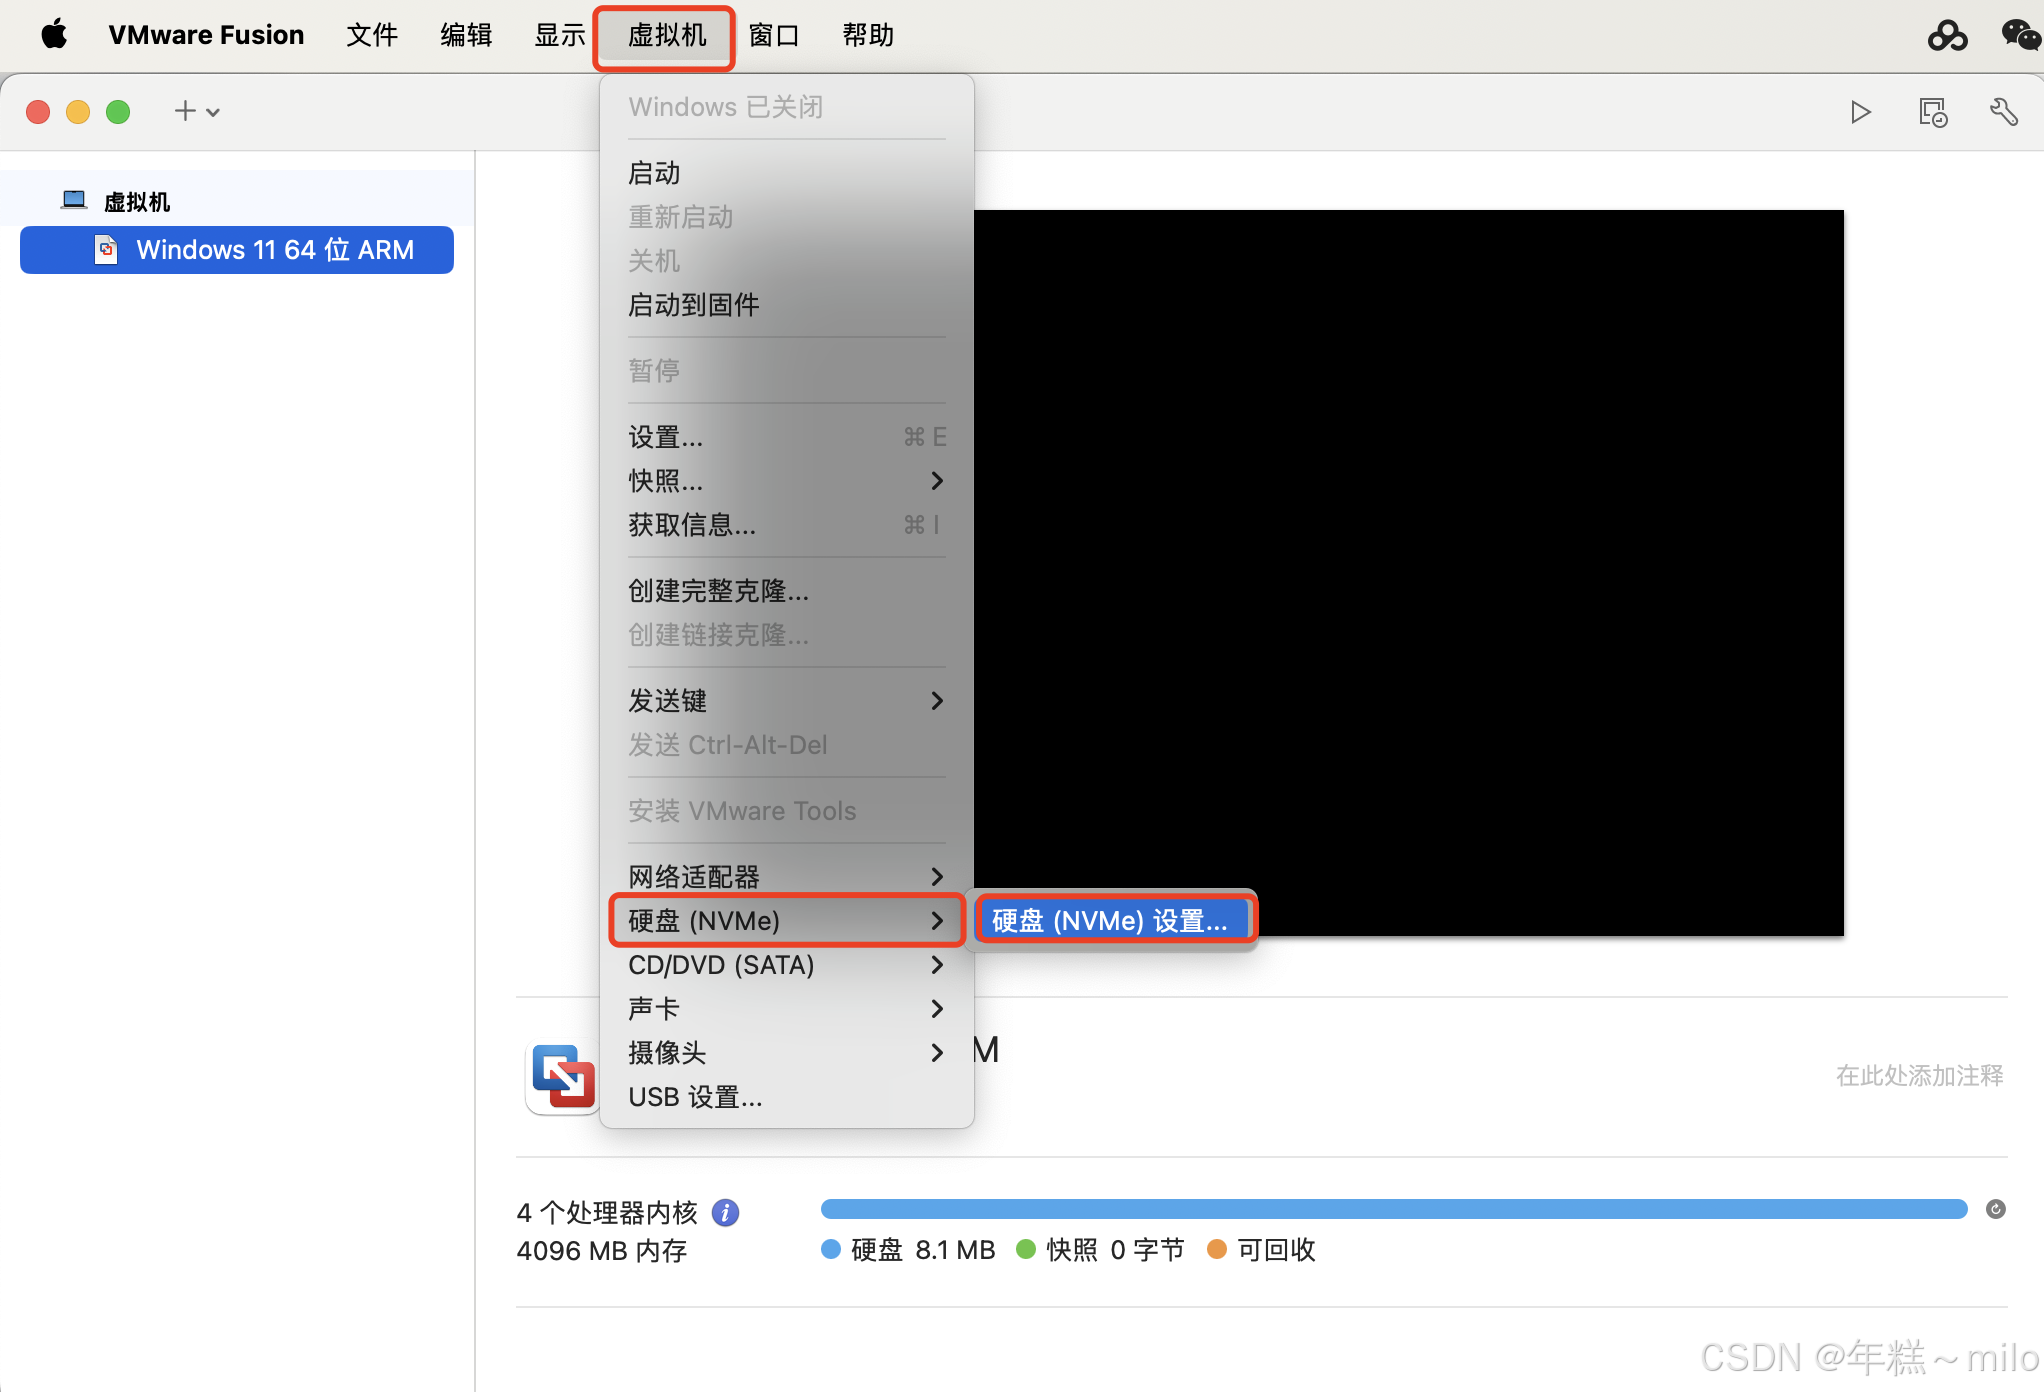The width and height of the screenshot is (2044, 1392).
Task: Open VM settings via wrench icon
Action: tap(2003, 112)
